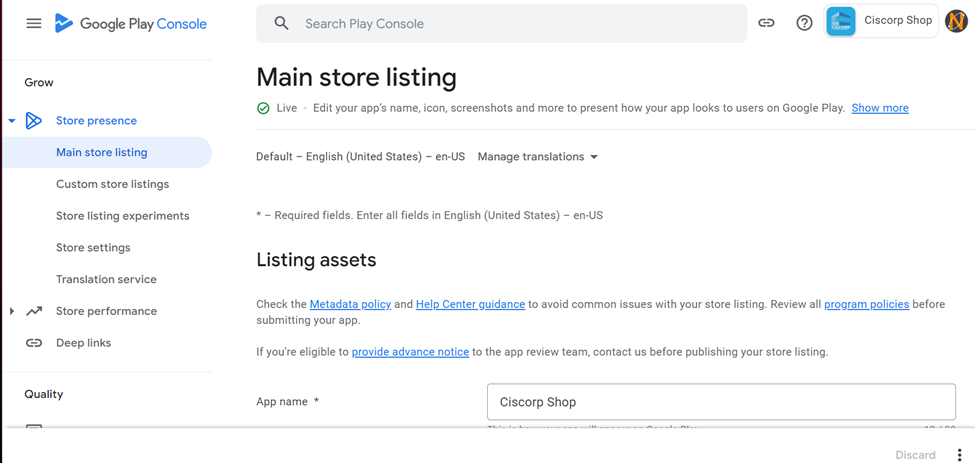This screenshot has width=975, height=463.
Task: Open the three-dot more options menu
Action: pos(961,454)
